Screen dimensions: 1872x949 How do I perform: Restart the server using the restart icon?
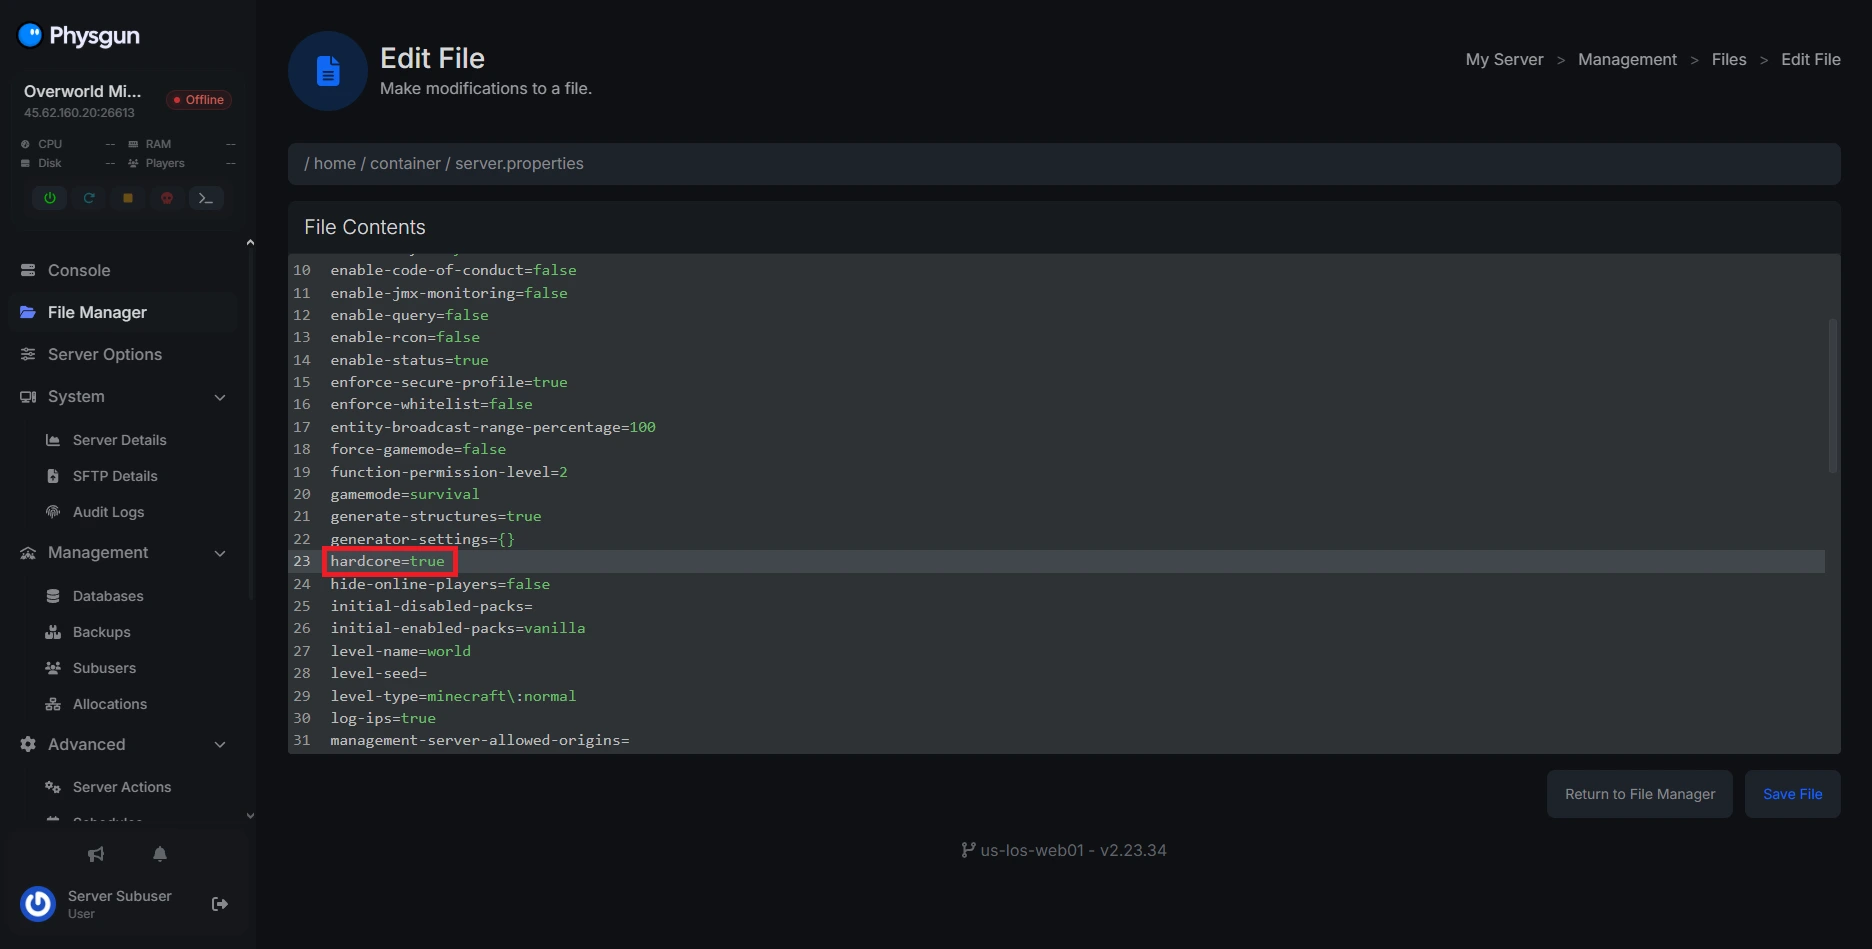(x=88, y=198)
